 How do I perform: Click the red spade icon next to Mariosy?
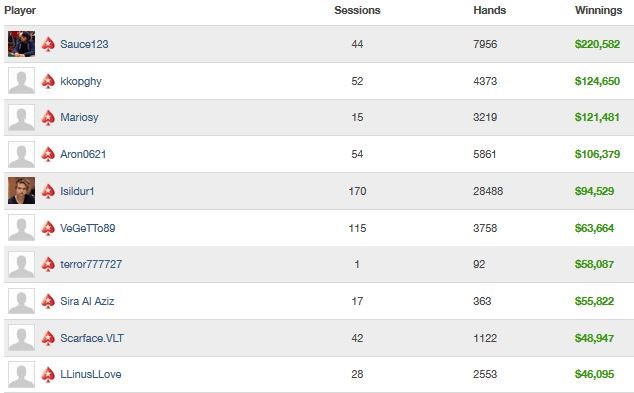click(x=48, y=118)
